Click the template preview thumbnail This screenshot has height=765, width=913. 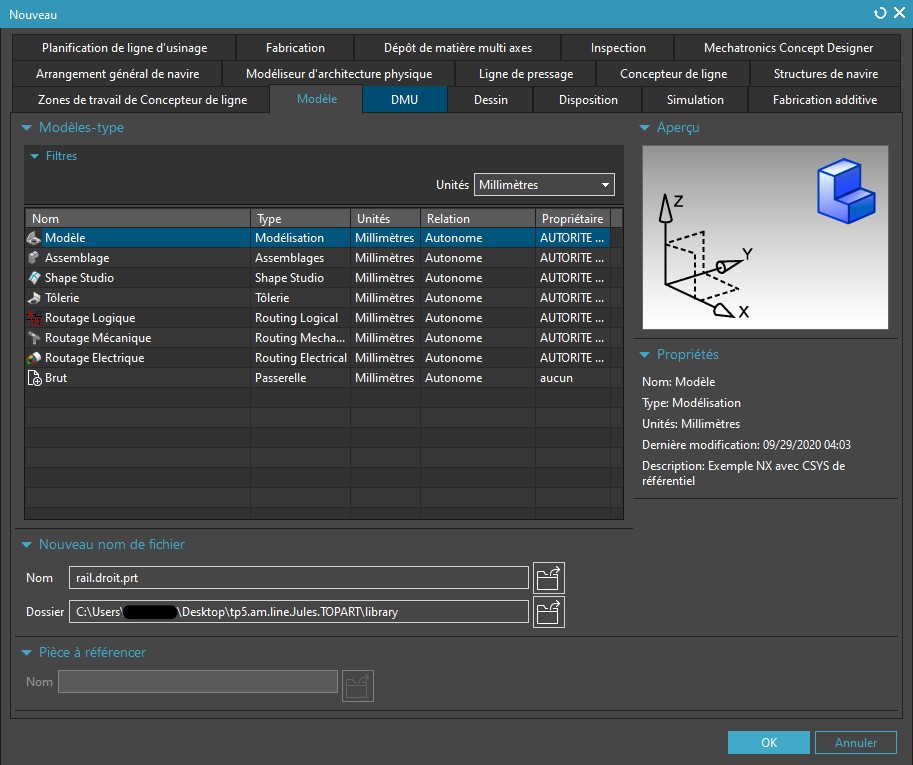[x=765, y=238]
